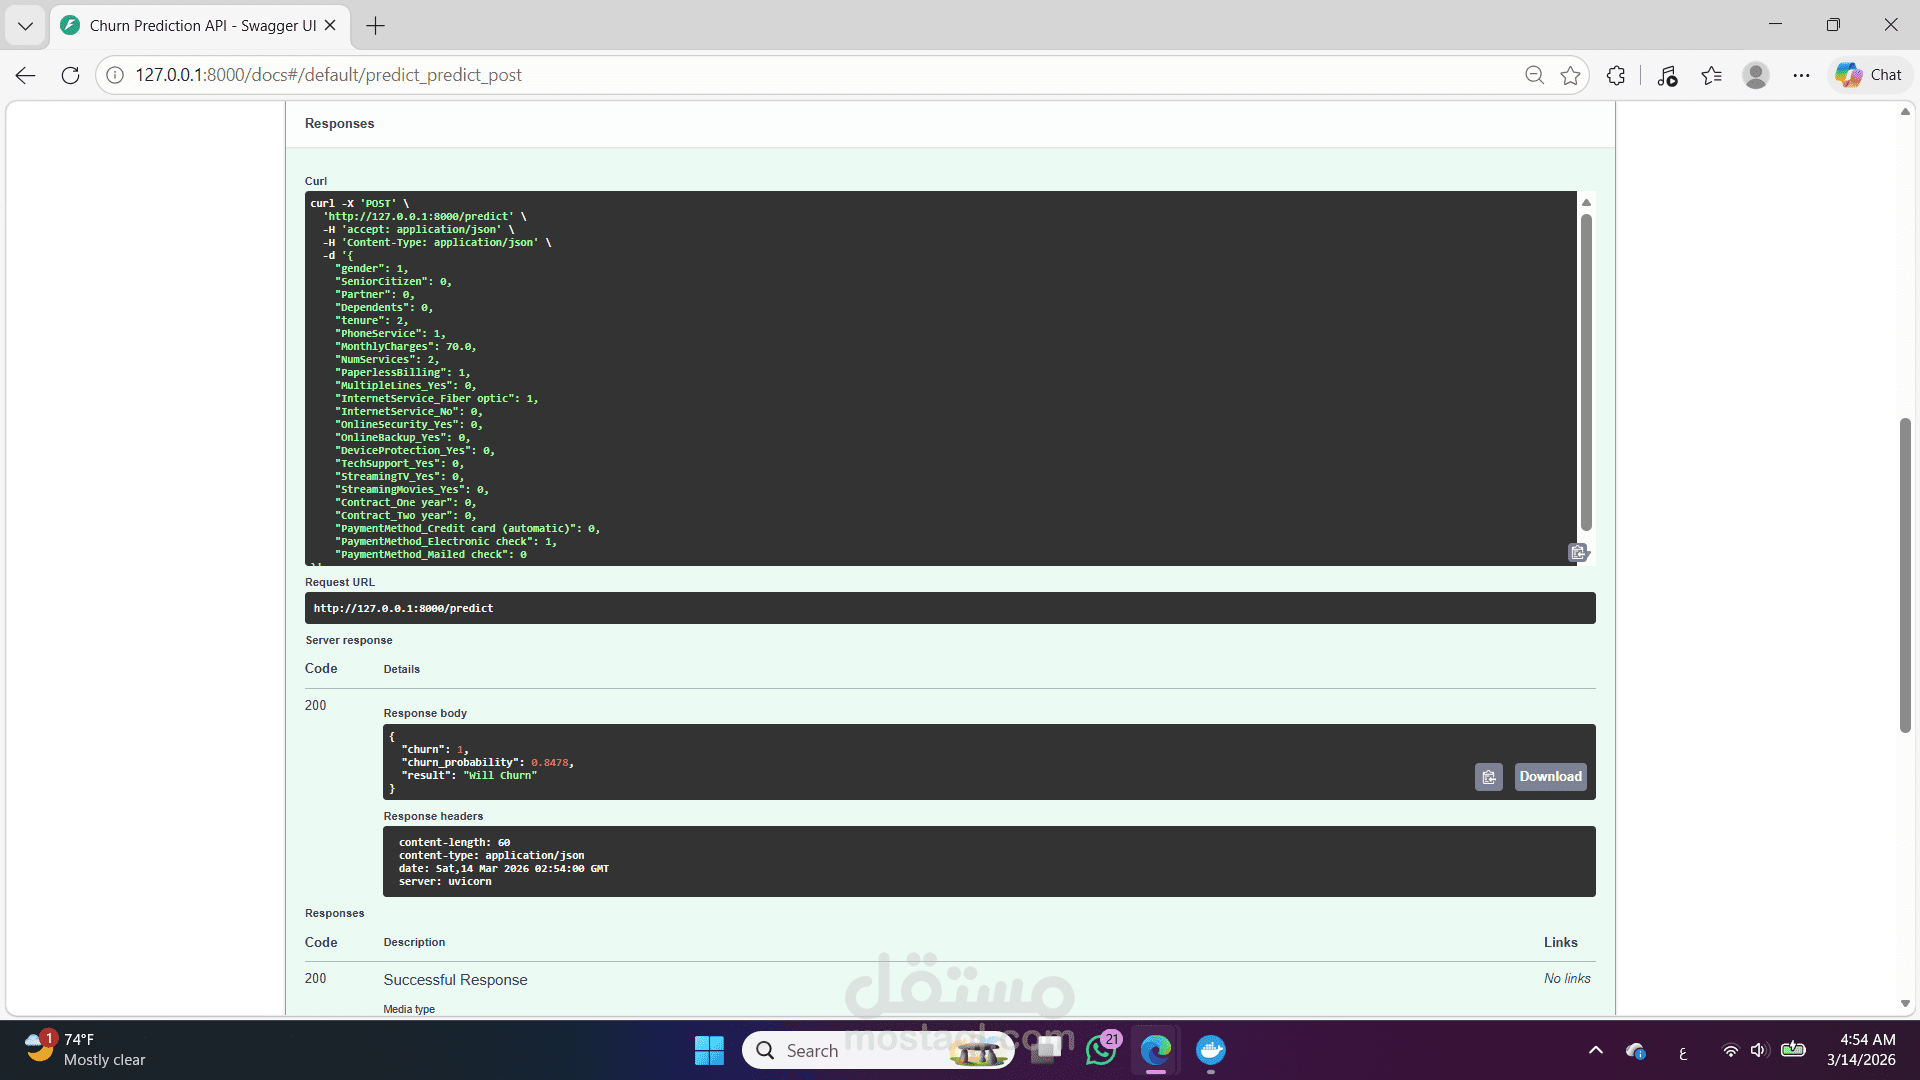
Task: Show hidden system tray icons
Action: [x=1595, y=1050]
